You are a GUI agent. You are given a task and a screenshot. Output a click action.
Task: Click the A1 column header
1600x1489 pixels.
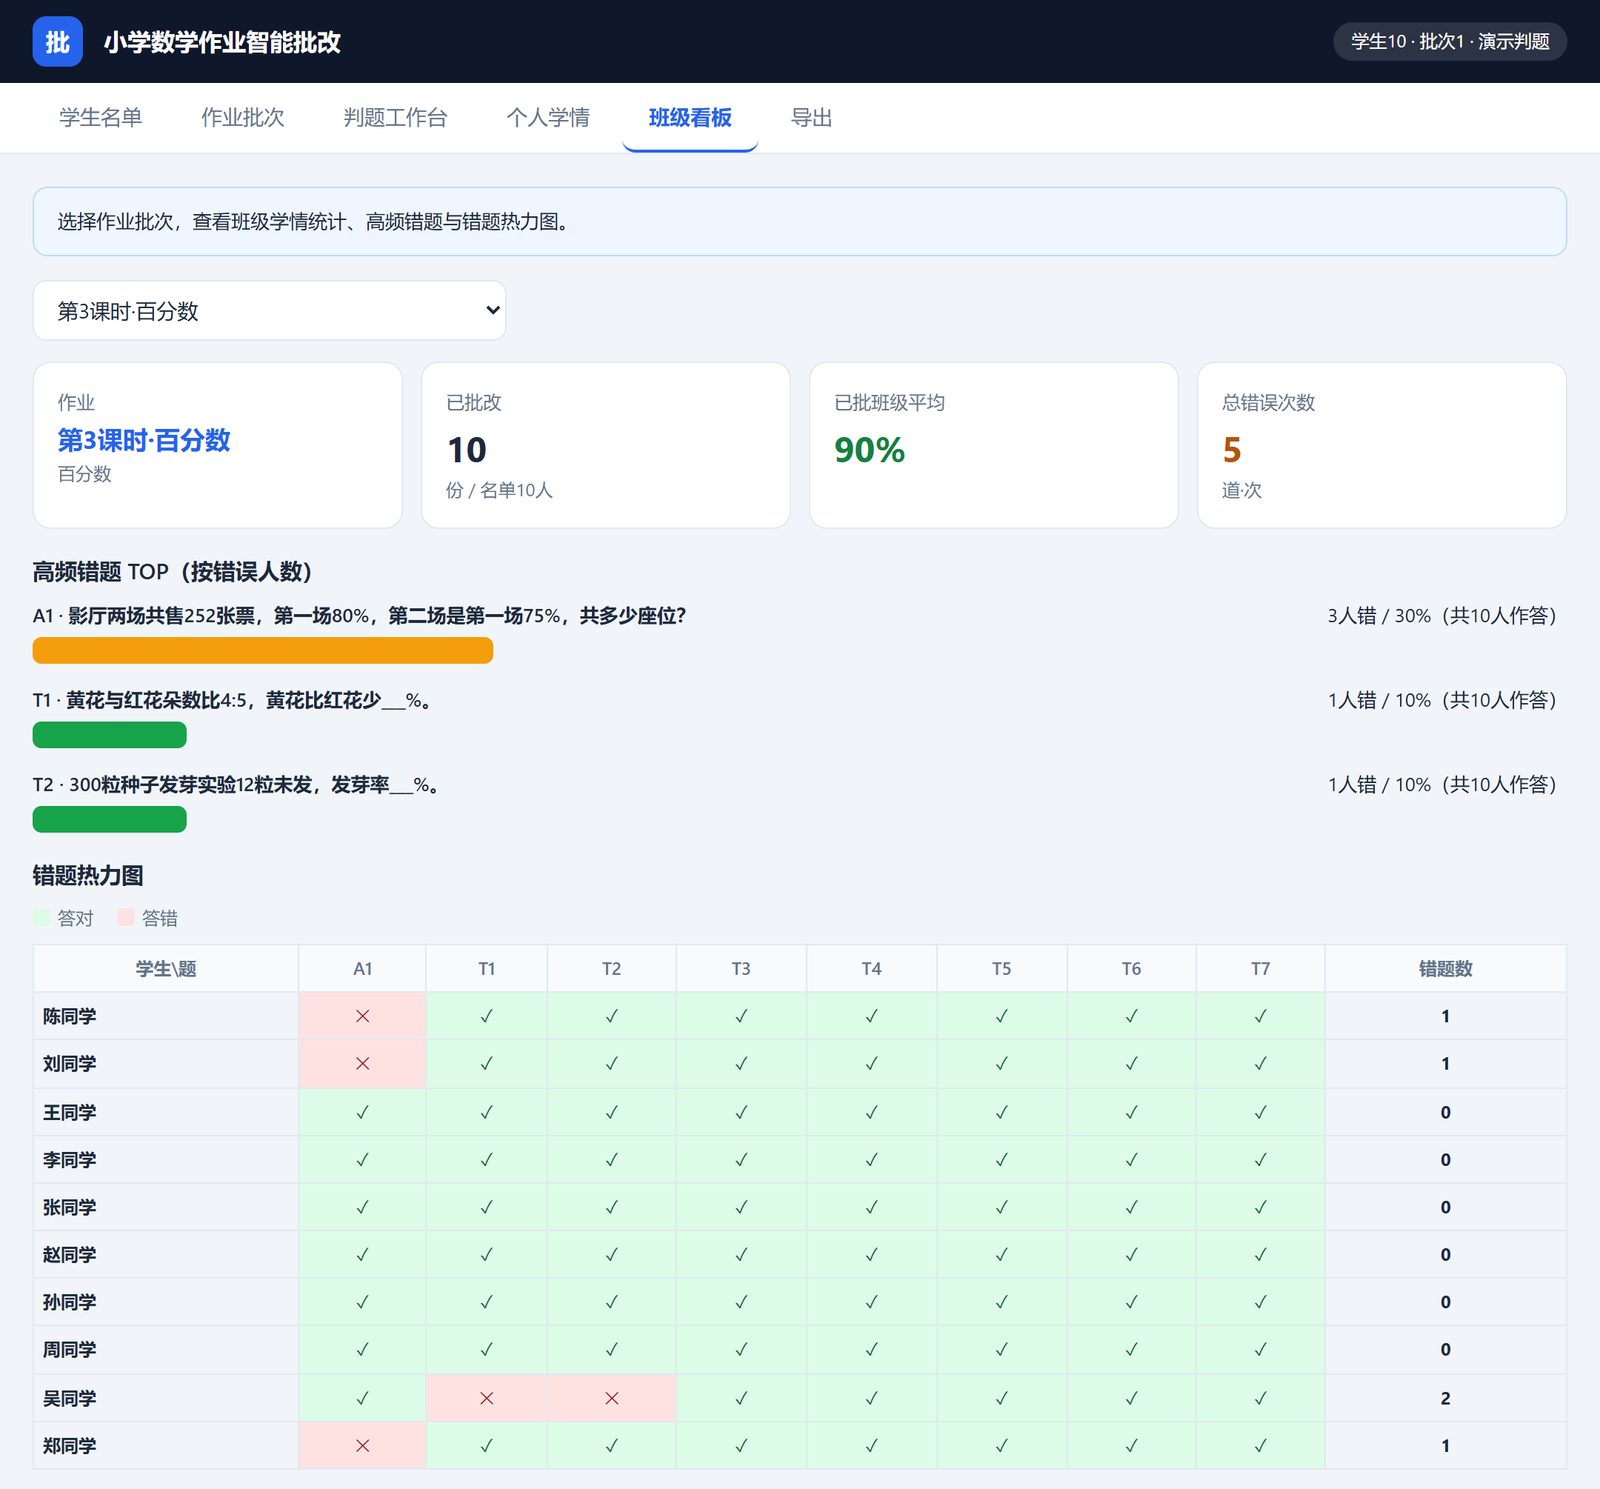coord(362,968)
